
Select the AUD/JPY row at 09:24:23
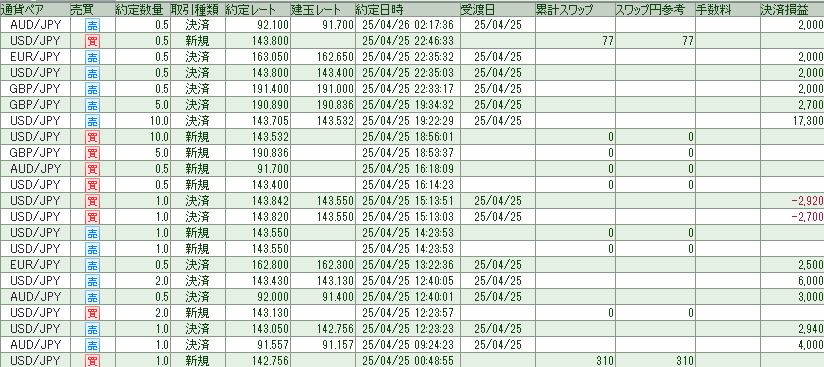(x=412, y=345)
